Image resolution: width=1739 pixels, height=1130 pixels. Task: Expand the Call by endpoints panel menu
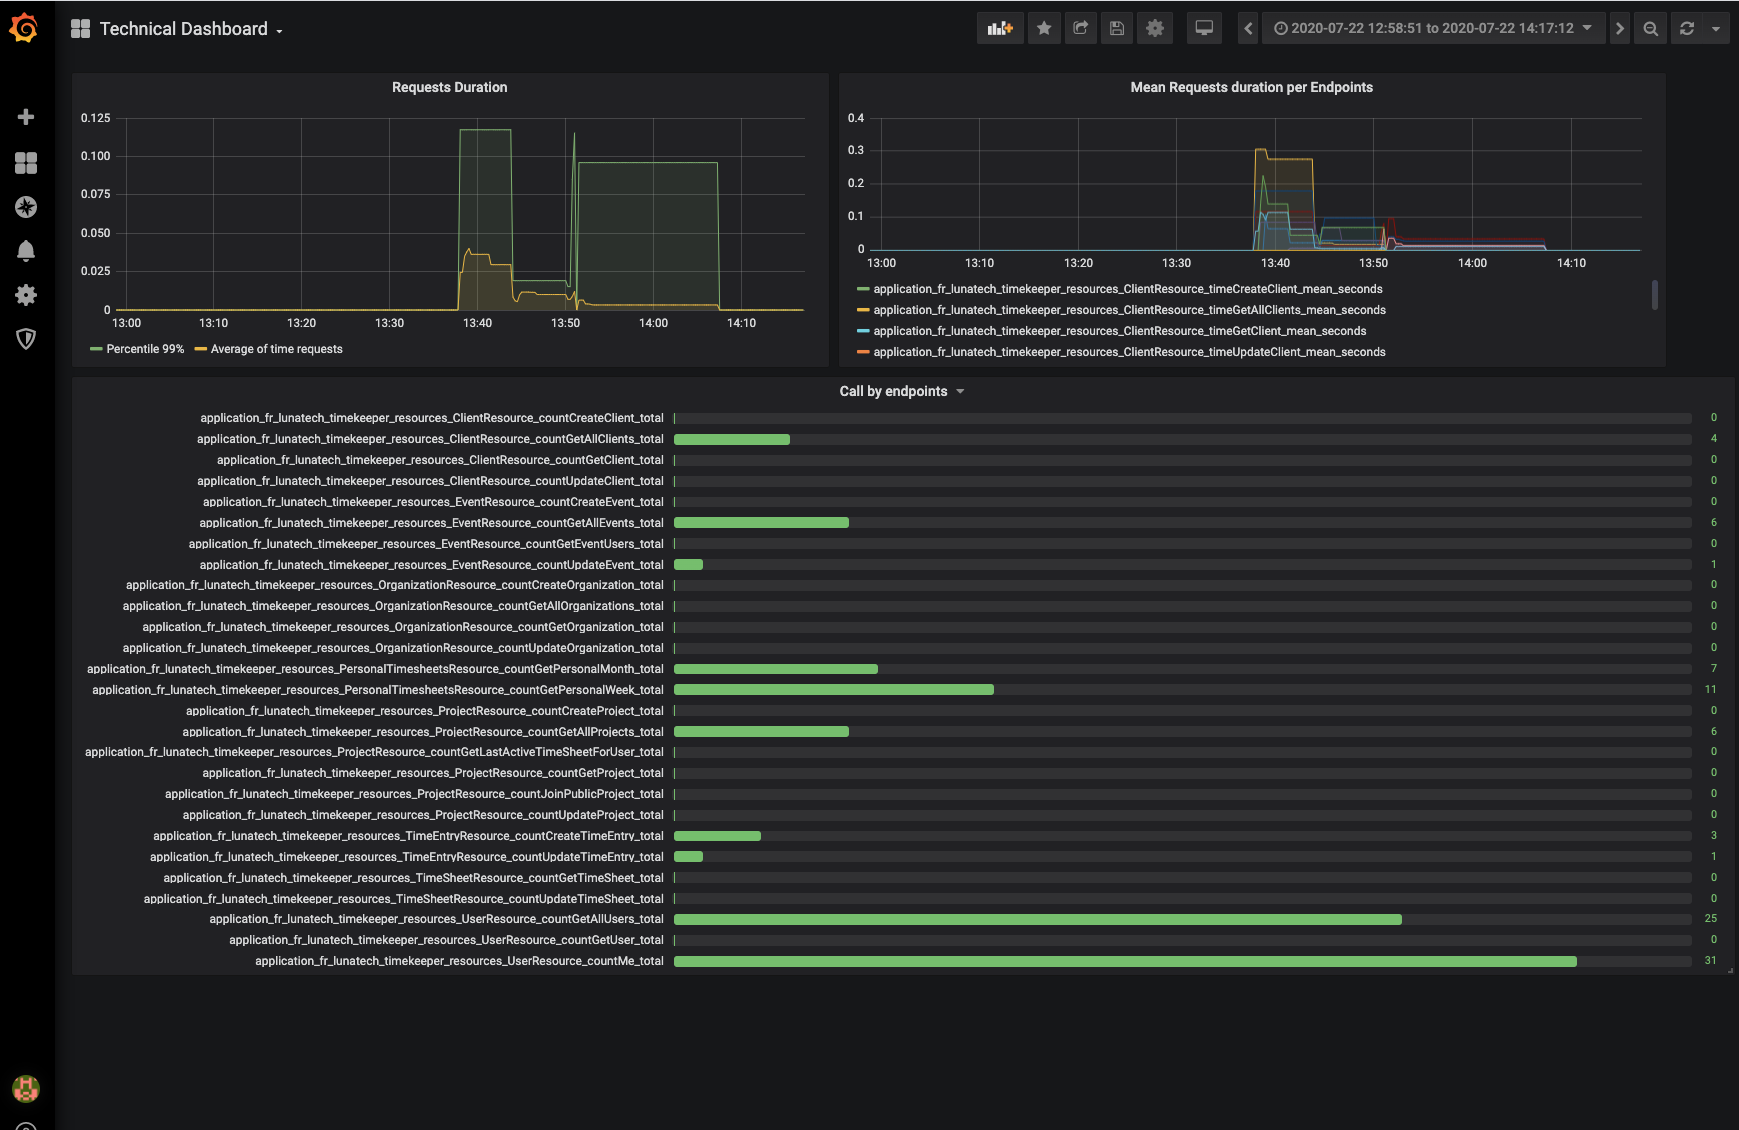[901, 391]
